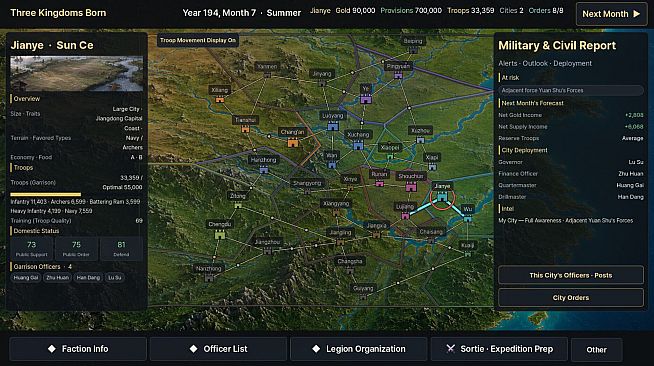Click the Chengdu city castle icon
Image resolution: width=654 pixels, height=366 pixels.
(x=220, y=234)
